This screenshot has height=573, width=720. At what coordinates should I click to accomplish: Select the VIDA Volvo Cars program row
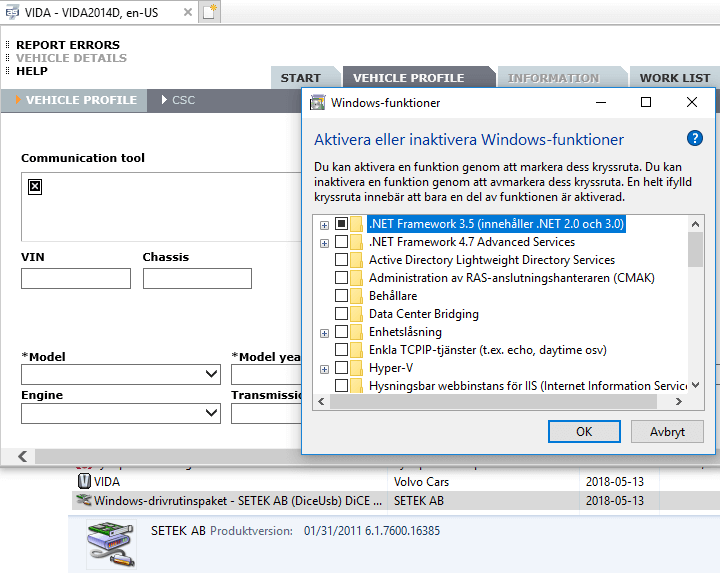coord(396,482)
